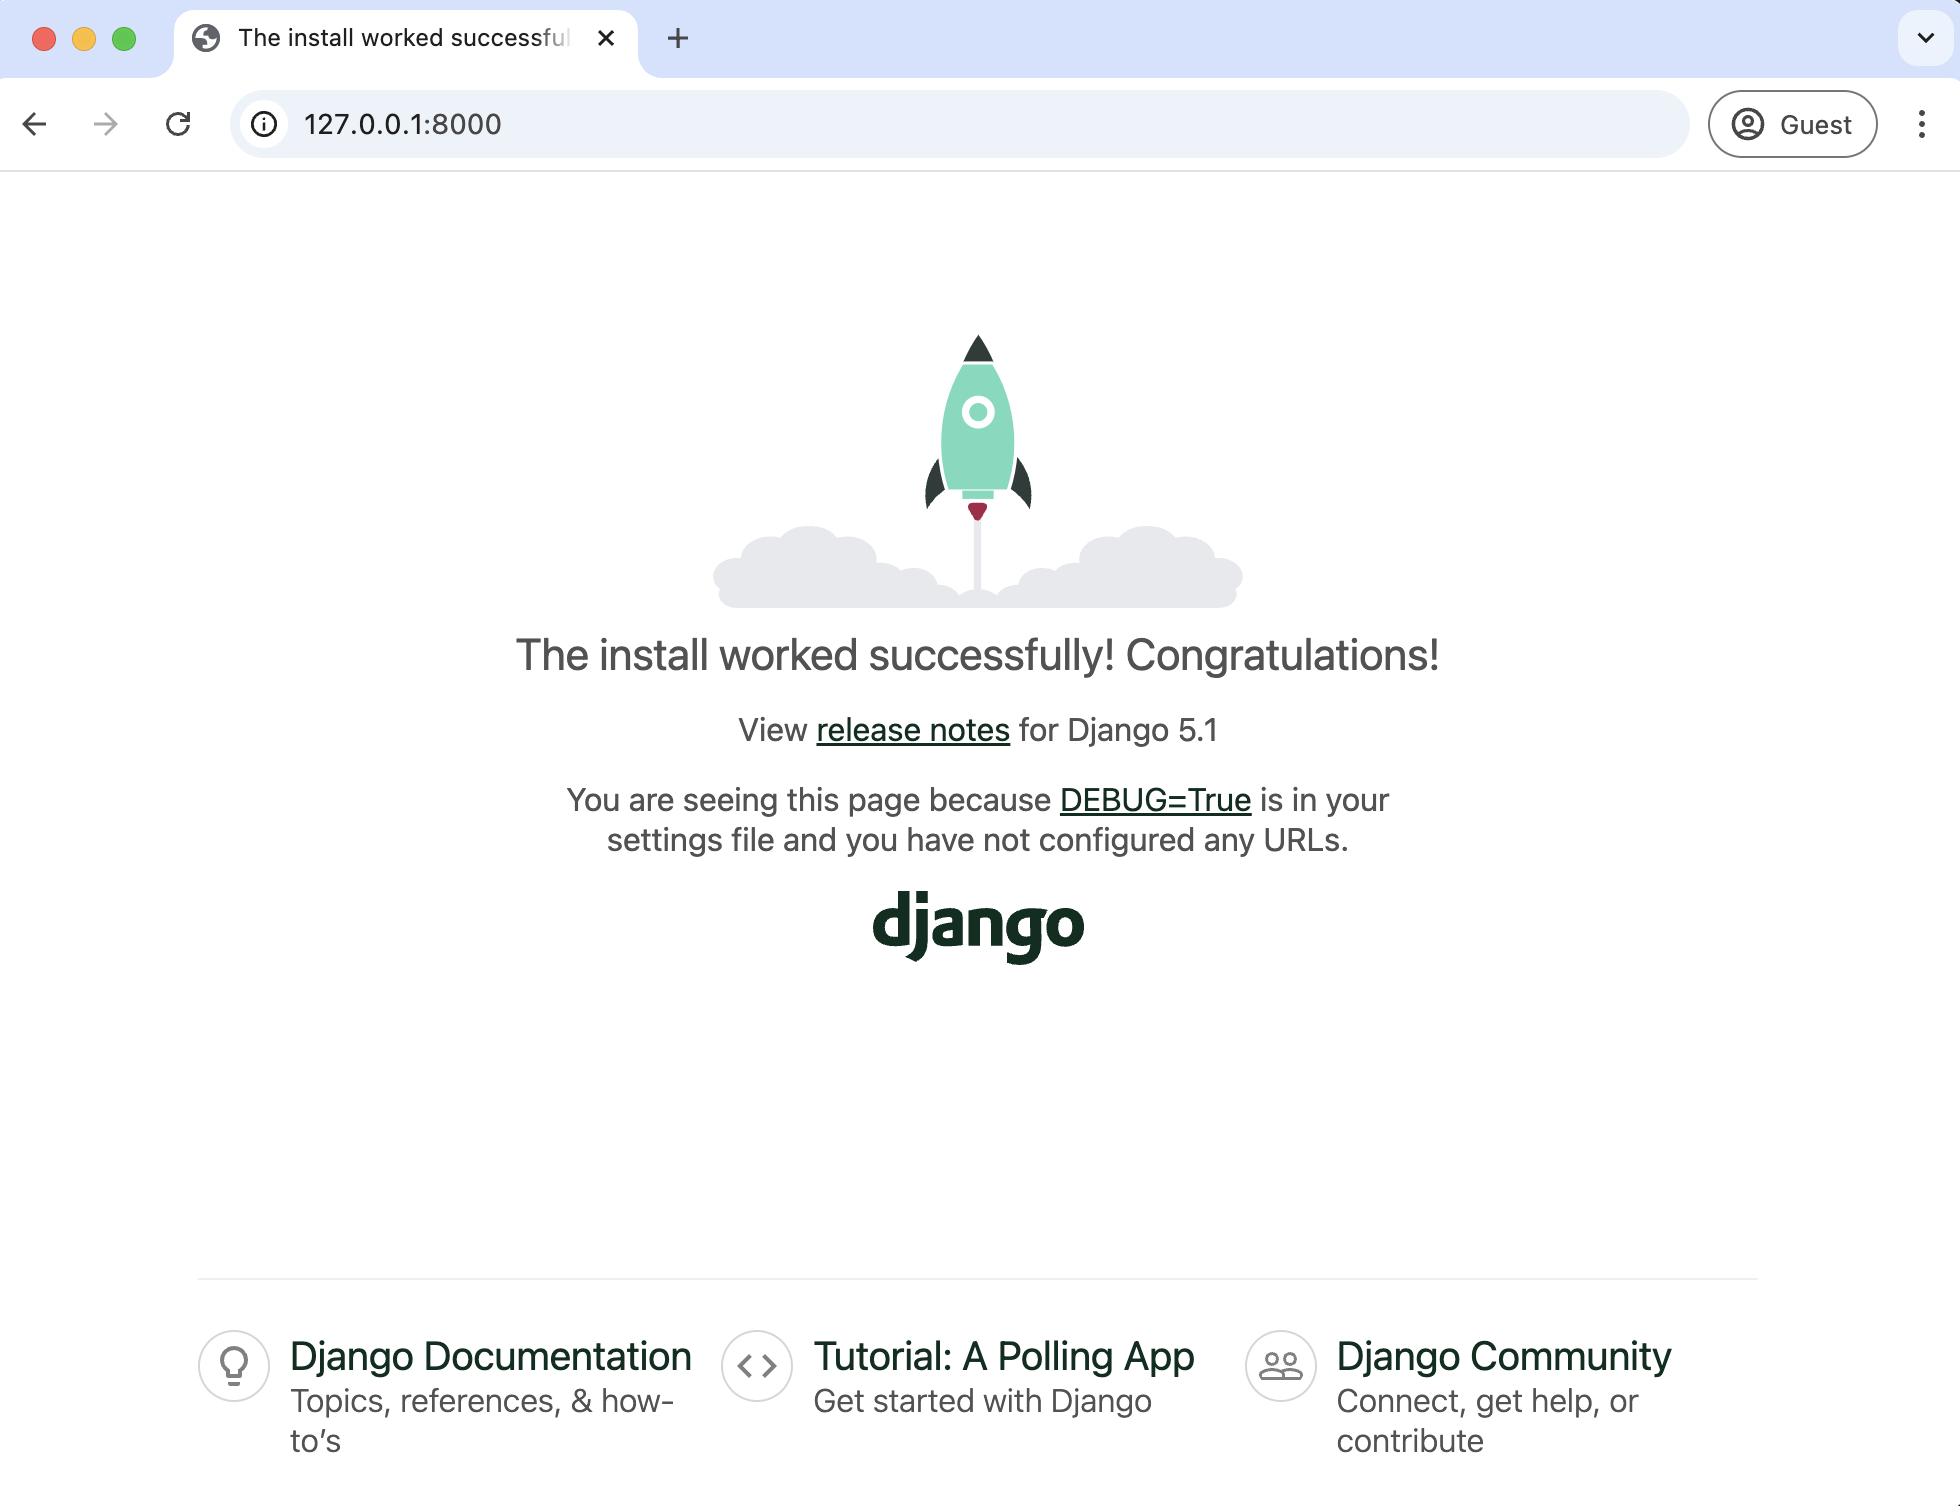Screen dimensions: 1960x1506
Task: Click the rocket illustration
Action: 978,470
